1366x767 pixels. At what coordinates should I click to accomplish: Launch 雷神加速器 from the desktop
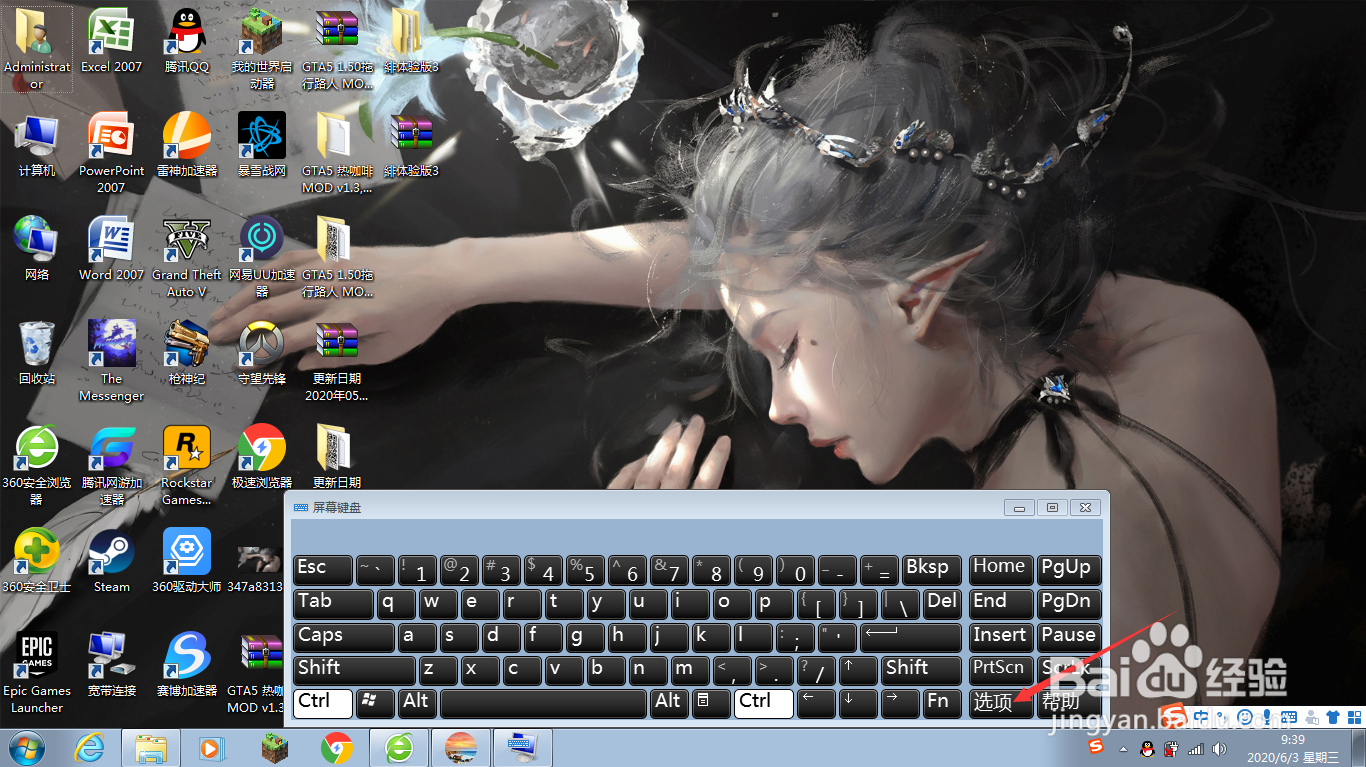187,145
